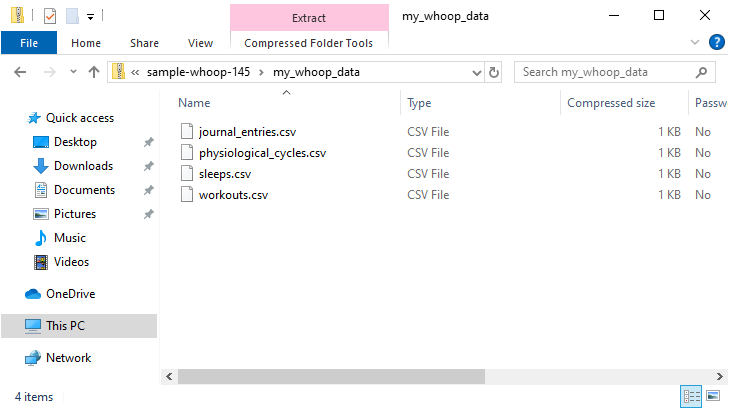Open recent locations dropdown arrow
729x409 pixels.
[73, 72]
